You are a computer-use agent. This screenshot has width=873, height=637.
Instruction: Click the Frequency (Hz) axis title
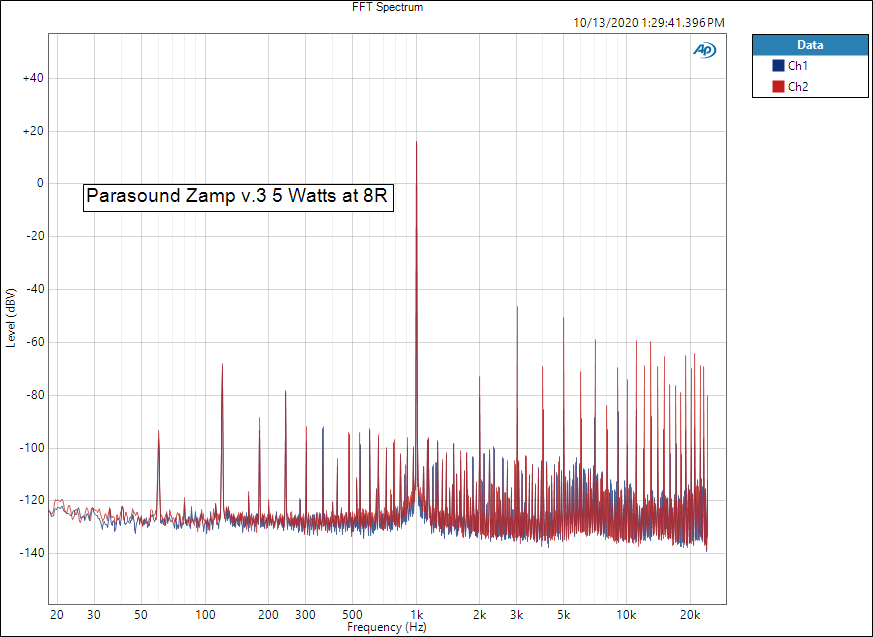click(386, 627)
